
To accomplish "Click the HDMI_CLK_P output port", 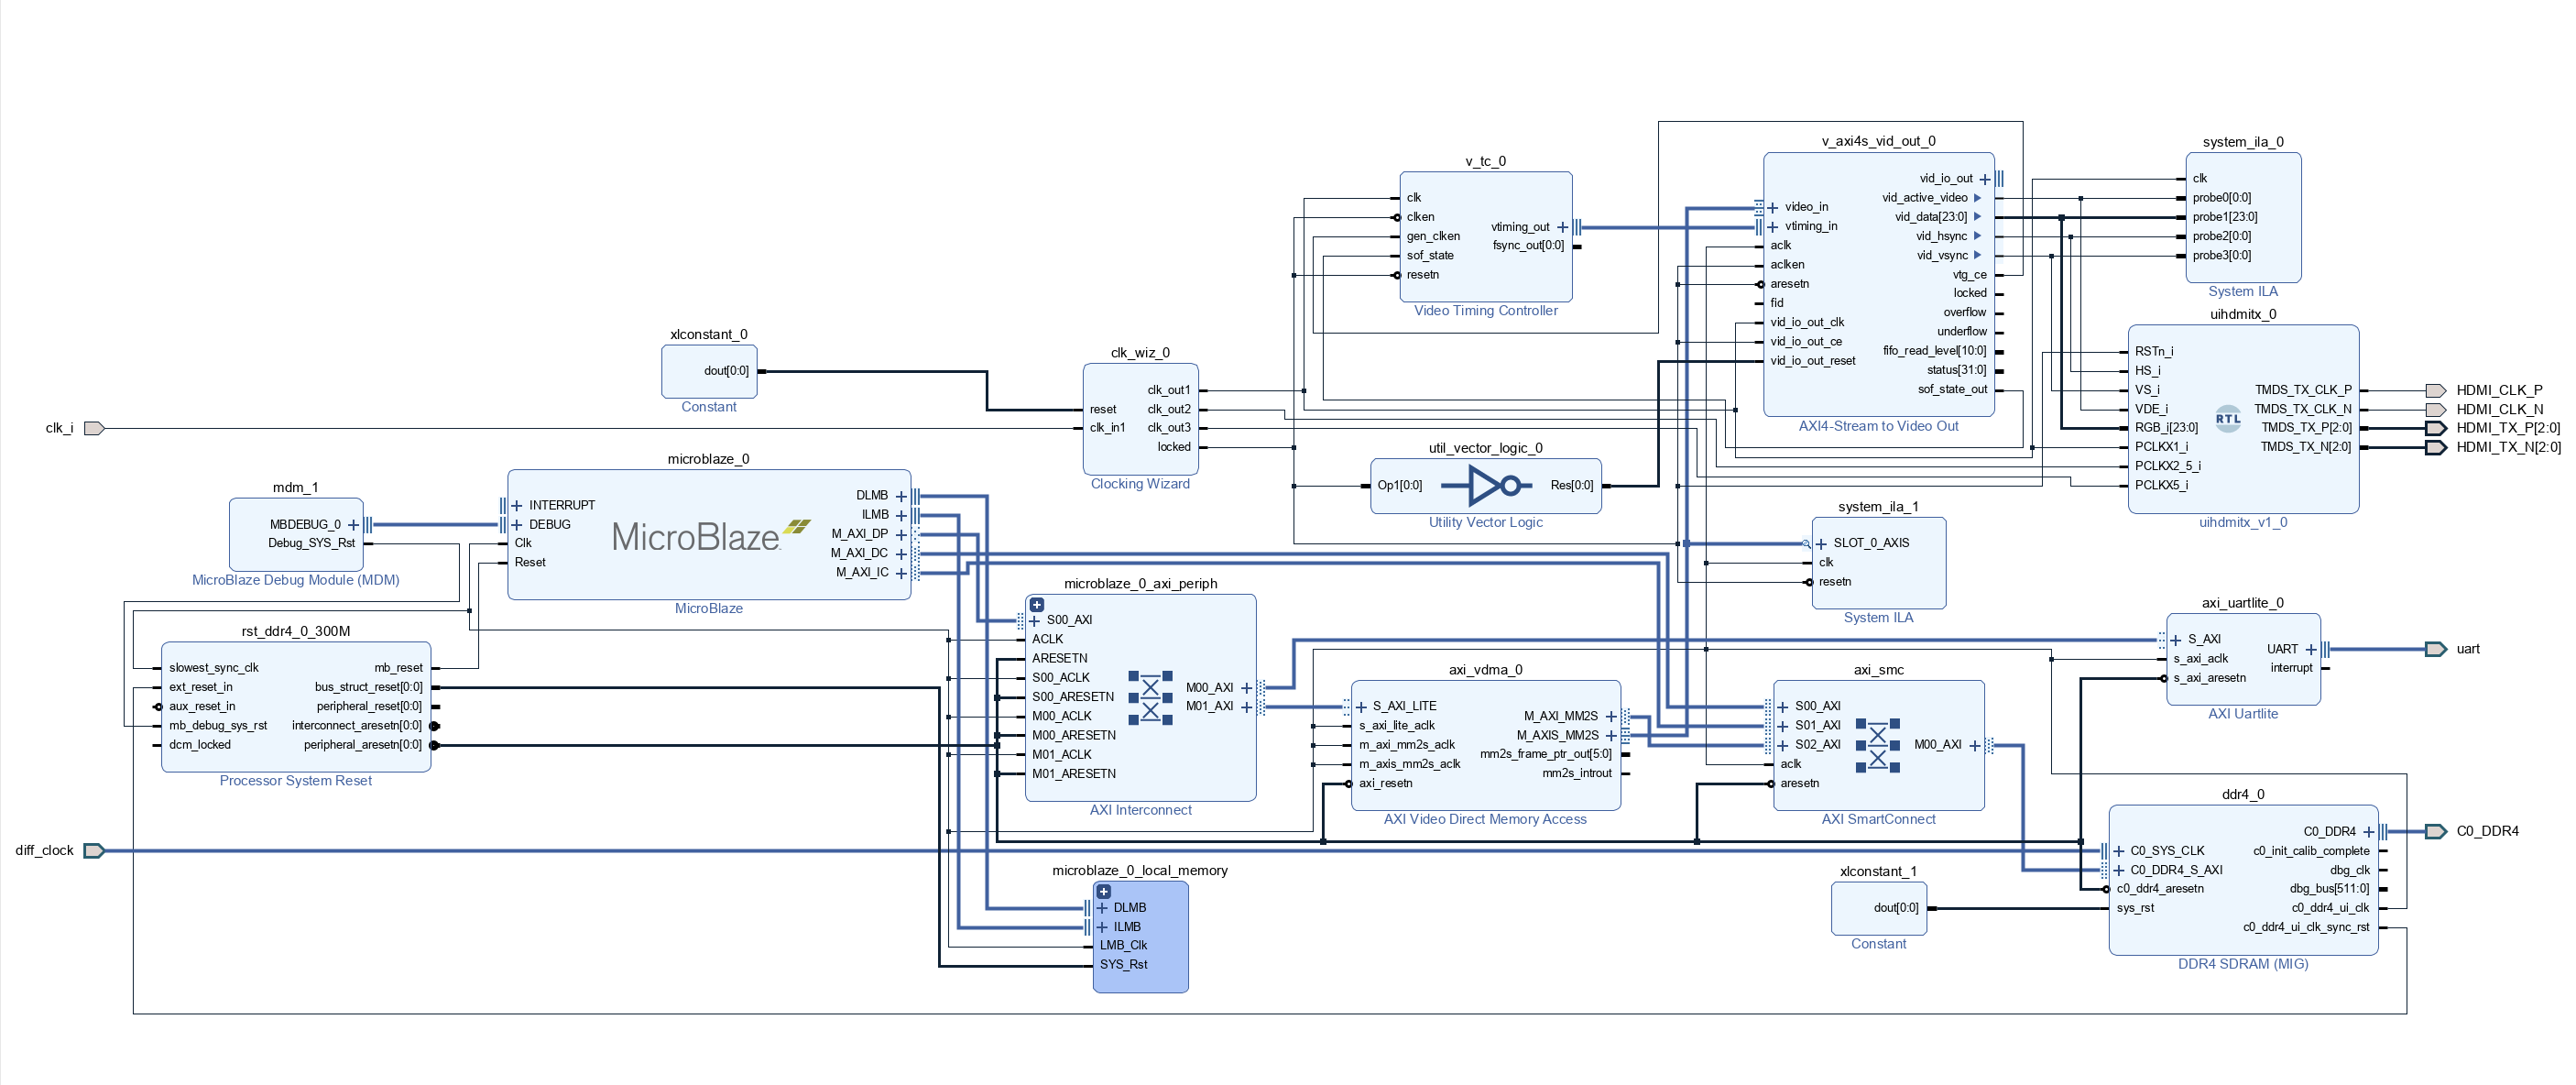I will 2438,390.
